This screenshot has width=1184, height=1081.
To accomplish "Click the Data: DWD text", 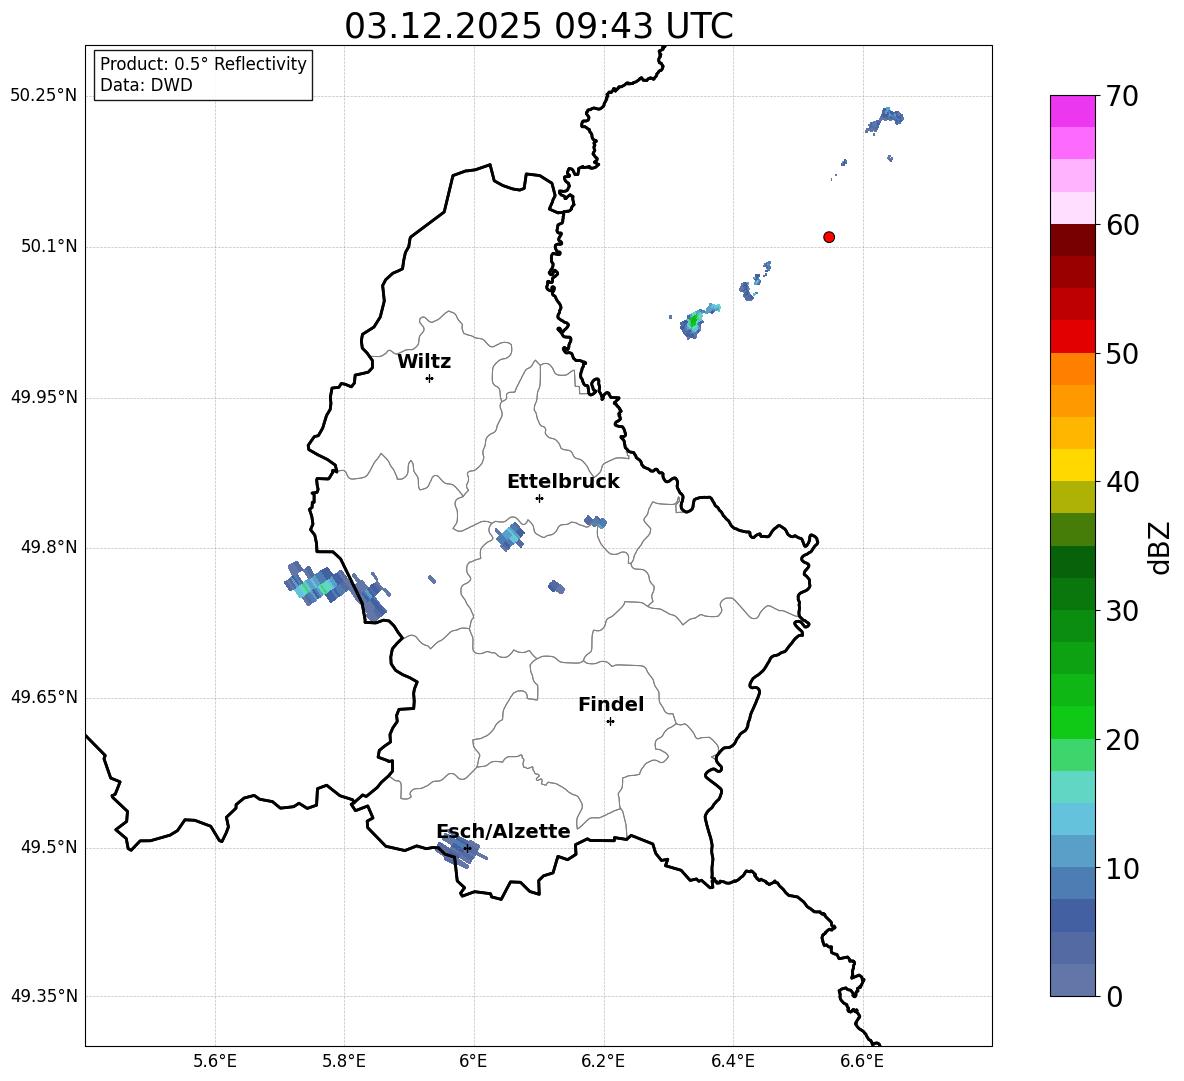I will tap(146, 85).
